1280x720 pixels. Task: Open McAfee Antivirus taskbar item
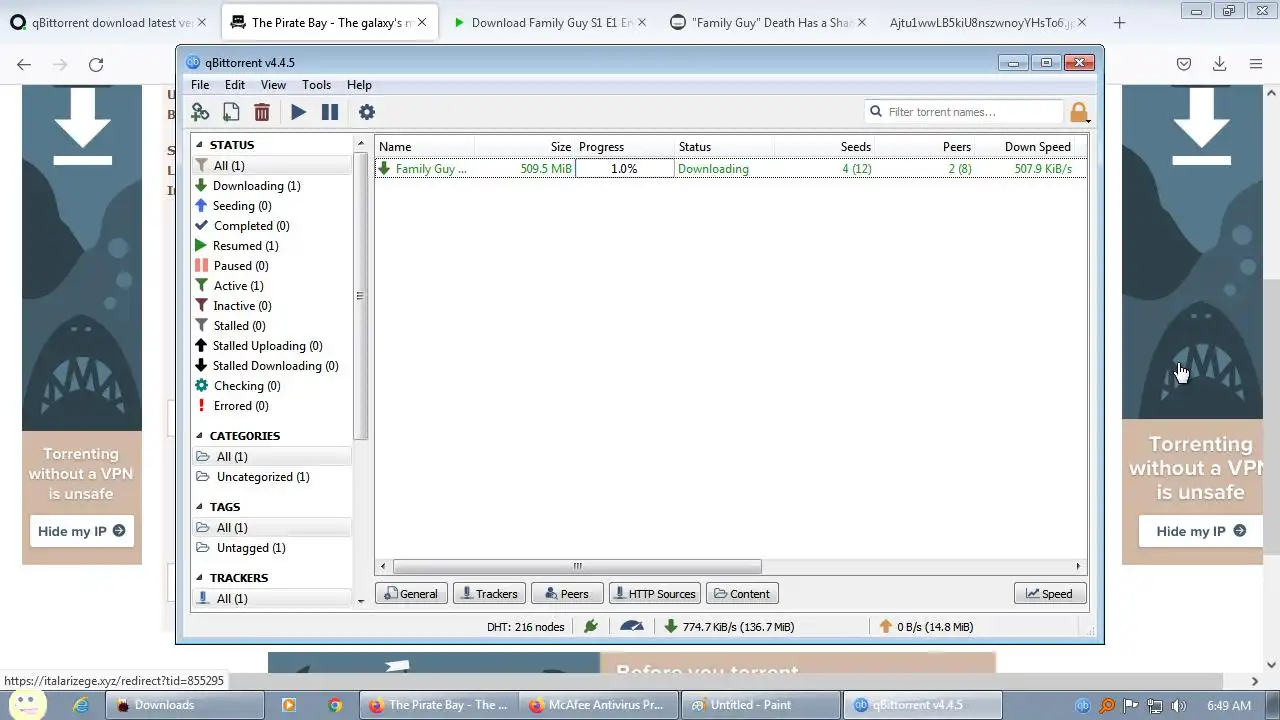click(x=597, y=705)
